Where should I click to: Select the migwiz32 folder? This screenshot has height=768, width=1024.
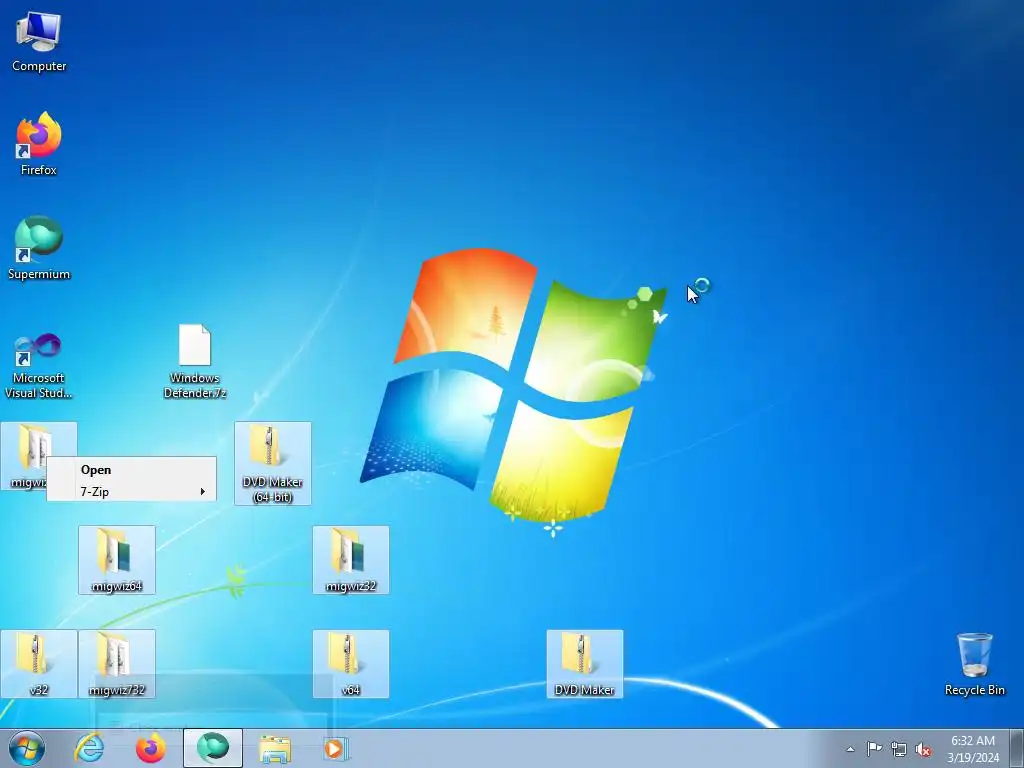click(351, 560)
